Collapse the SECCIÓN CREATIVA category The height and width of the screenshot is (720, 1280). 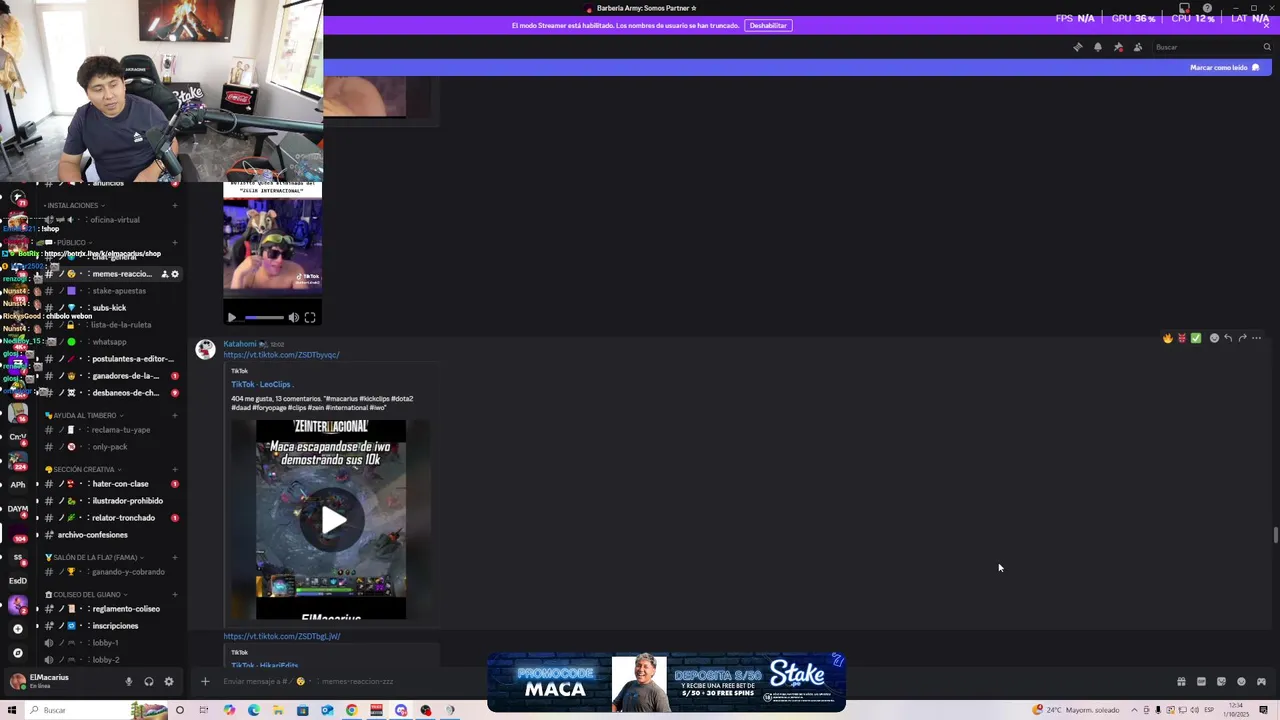85,469
